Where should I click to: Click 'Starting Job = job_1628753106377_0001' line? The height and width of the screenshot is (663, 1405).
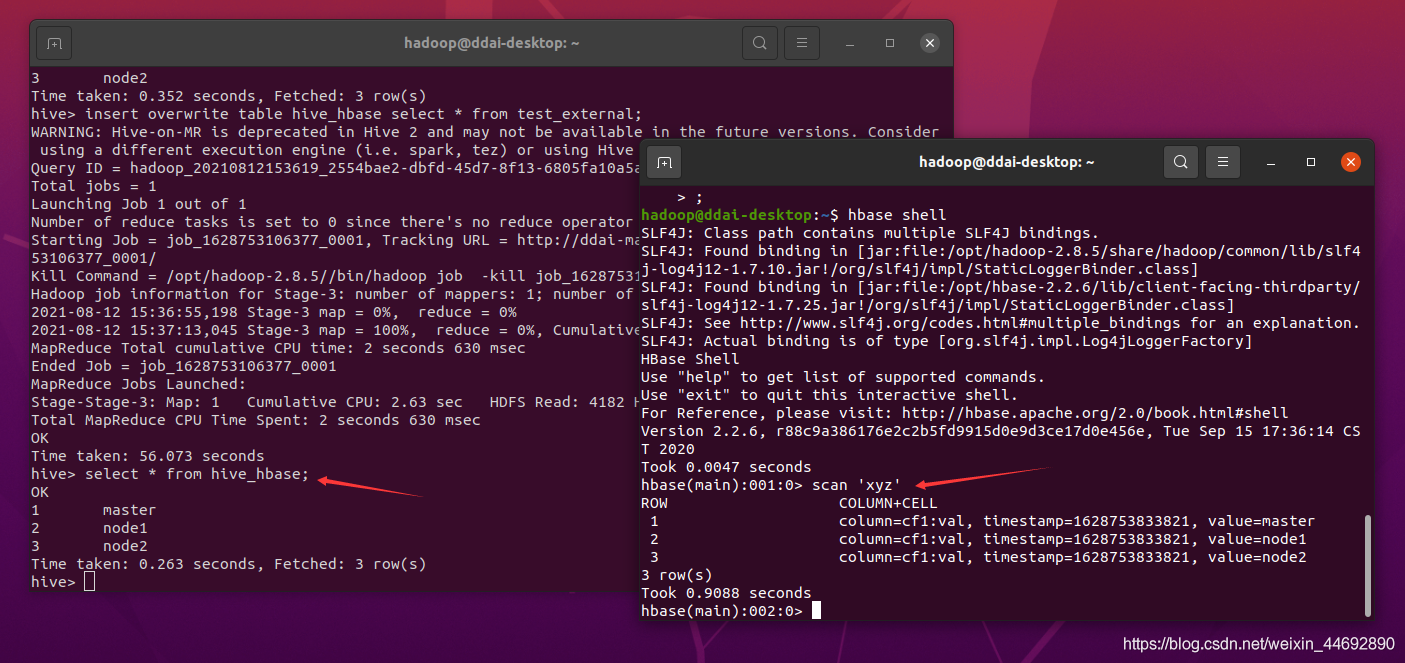(335, 240)
